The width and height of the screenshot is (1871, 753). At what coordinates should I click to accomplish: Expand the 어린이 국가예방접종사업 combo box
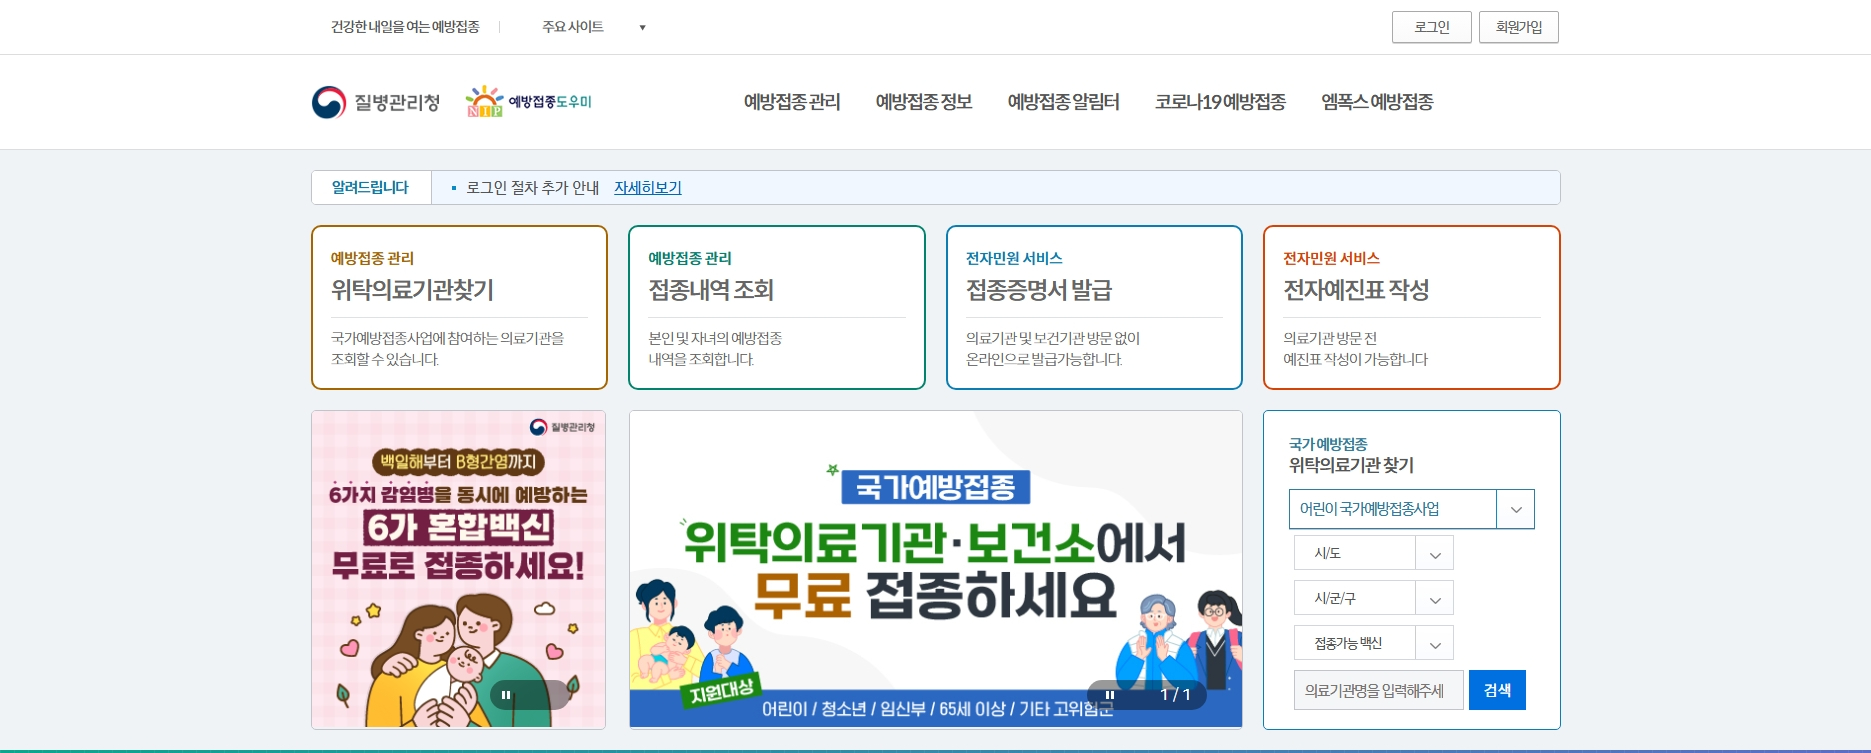click(x=1411, y=509)
